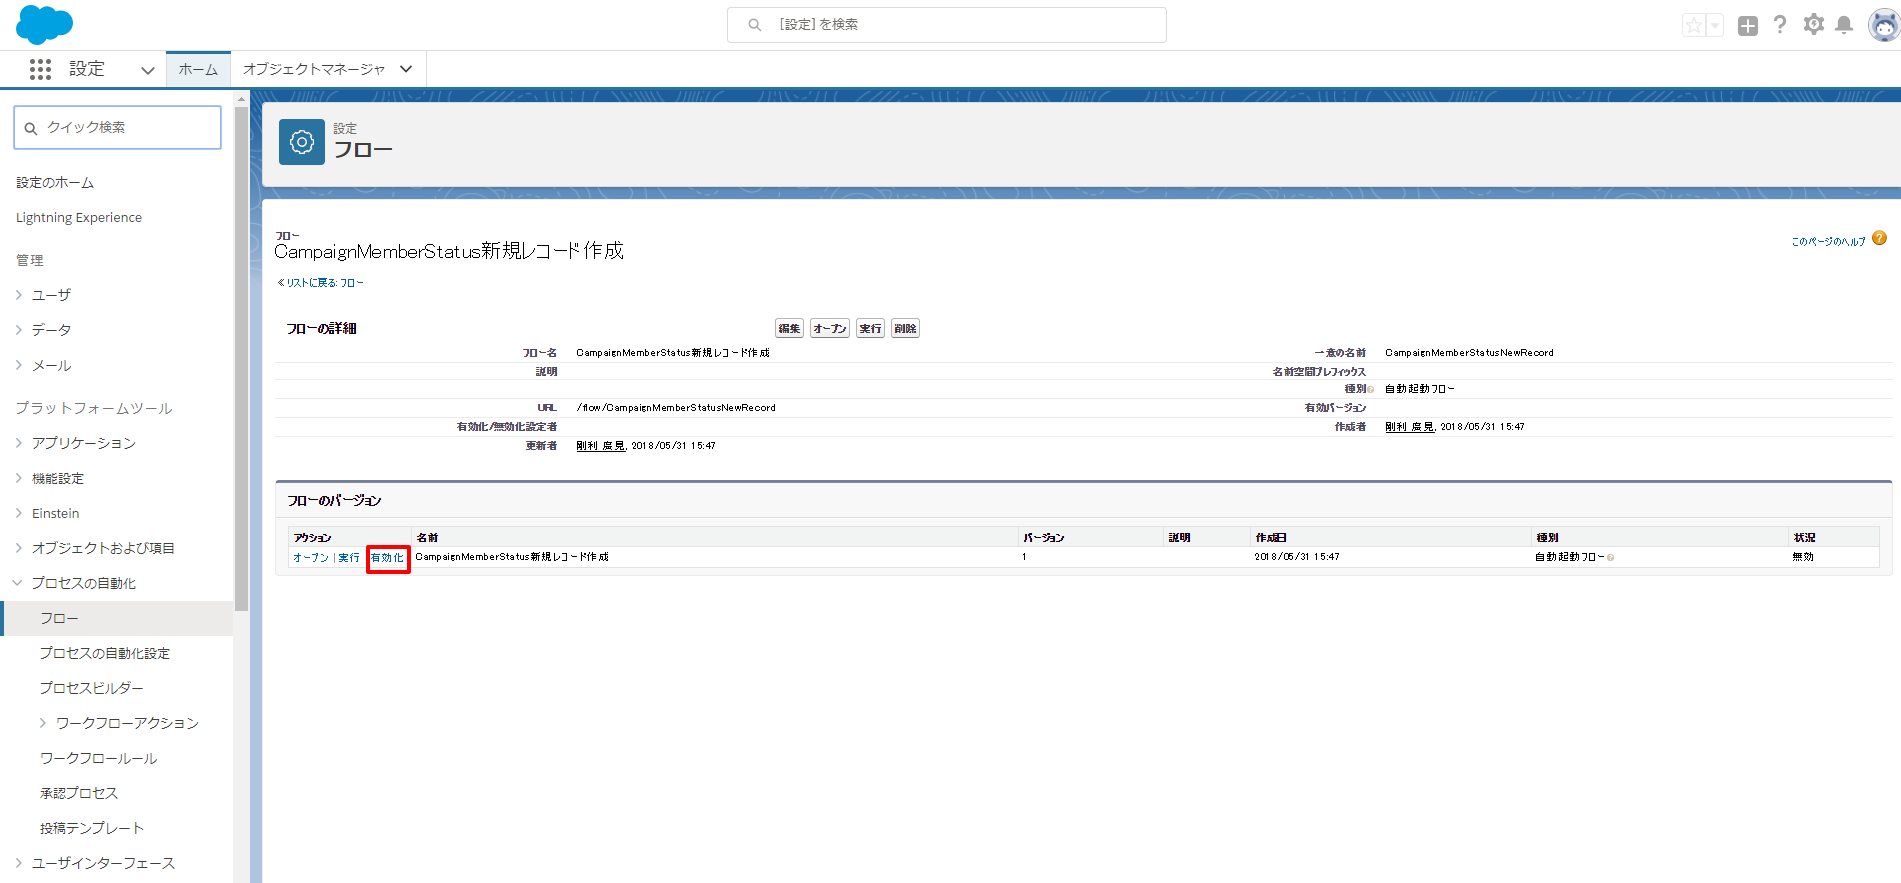Open the user avatar profile menu
1901x883 pixels.
pyautogui.click(x=1883, y=26)
